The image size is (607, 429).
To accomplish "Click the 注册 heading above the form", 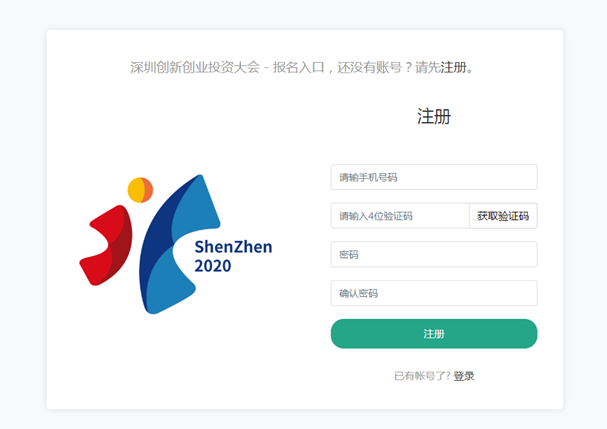I will point(434,116).
